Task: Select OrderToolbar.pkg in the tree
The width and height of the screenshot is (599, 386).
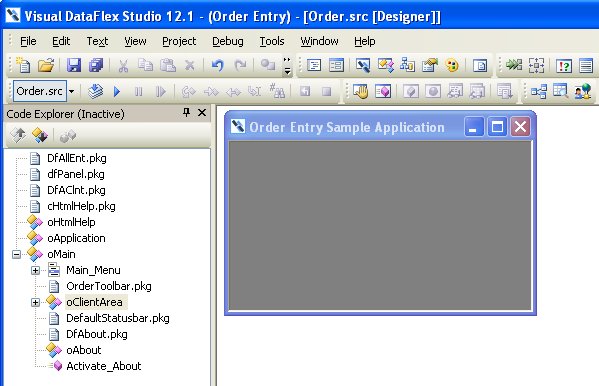Action: pos(109,286)
